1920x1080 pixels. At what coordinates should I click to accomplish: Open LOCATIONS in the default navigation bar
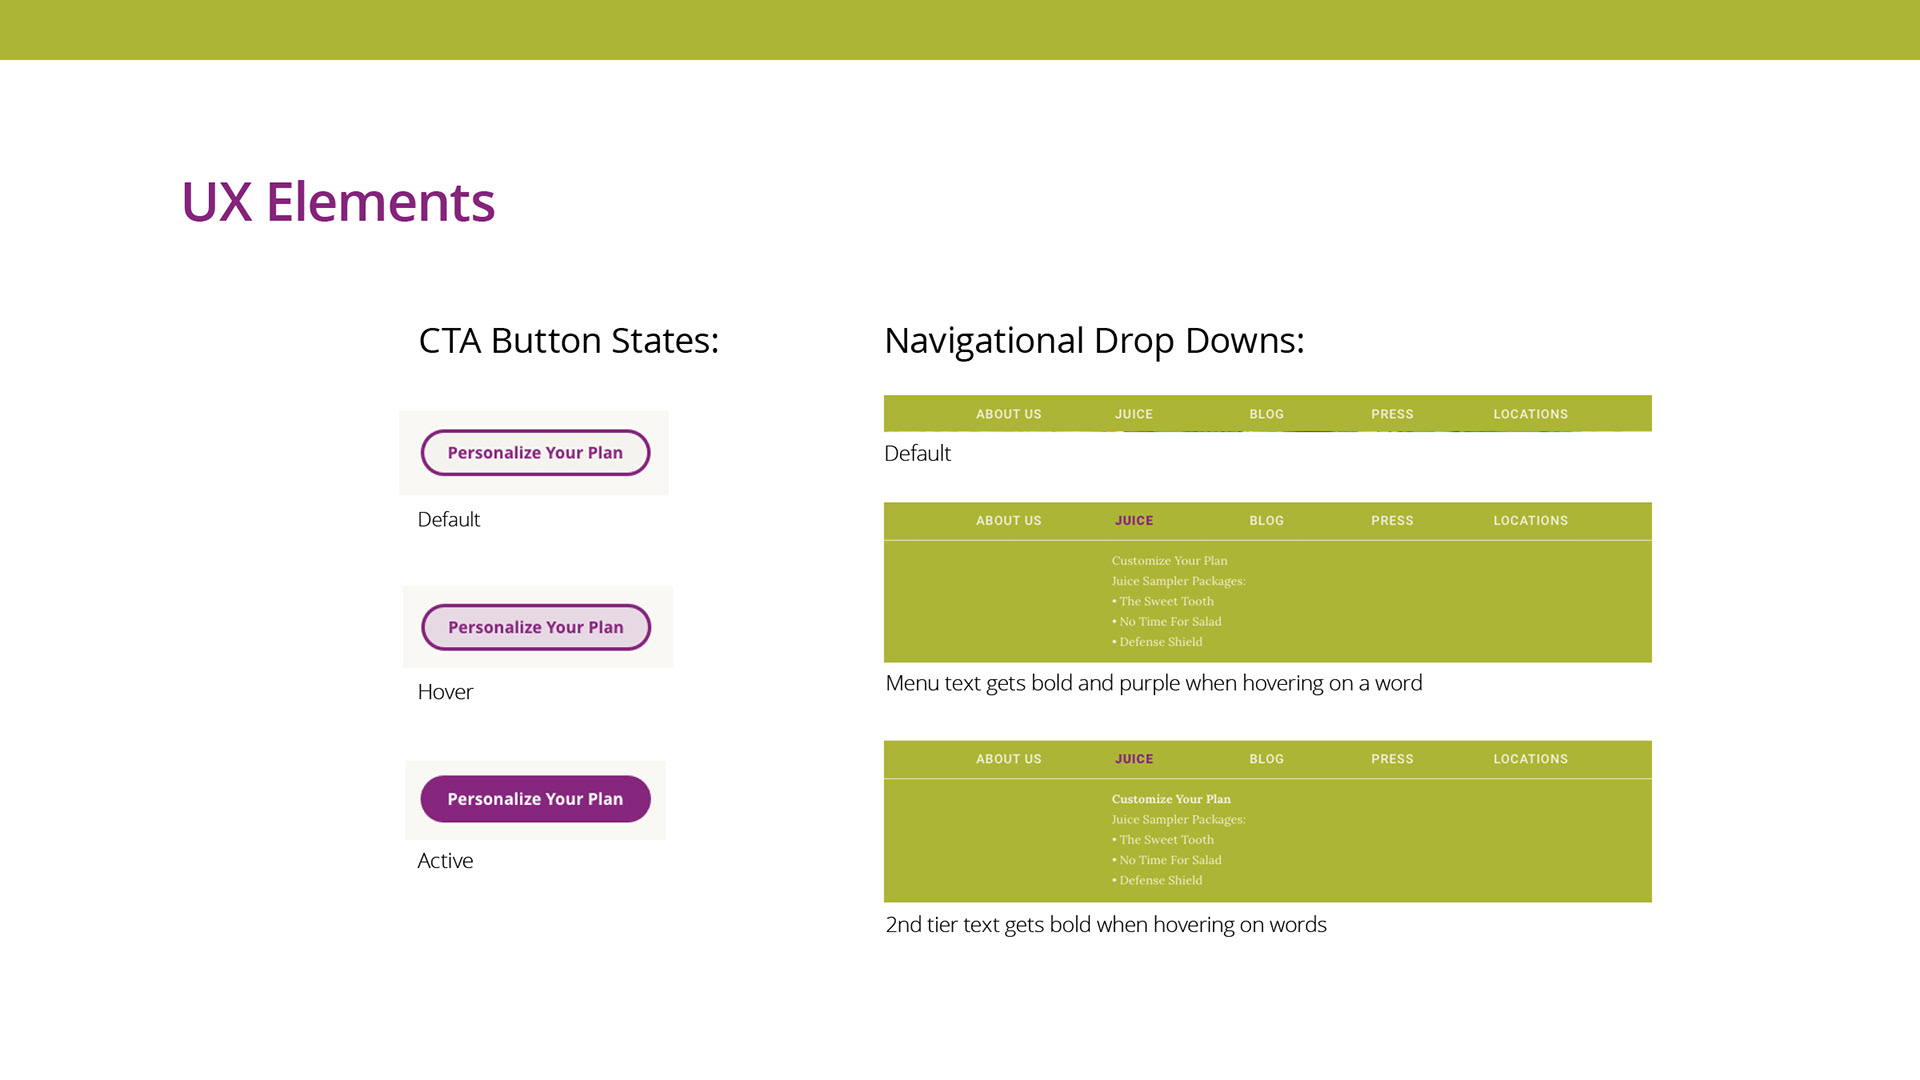pos(1530,414)
